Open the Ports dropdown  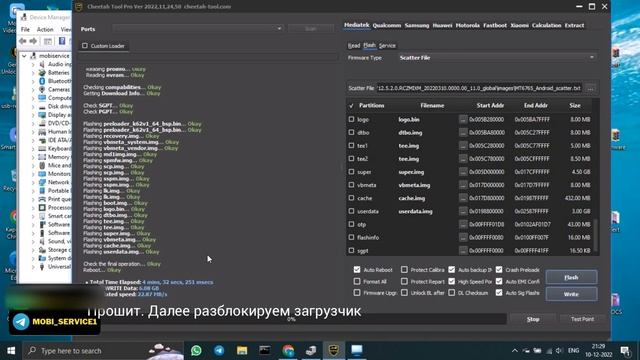[198, 29]
